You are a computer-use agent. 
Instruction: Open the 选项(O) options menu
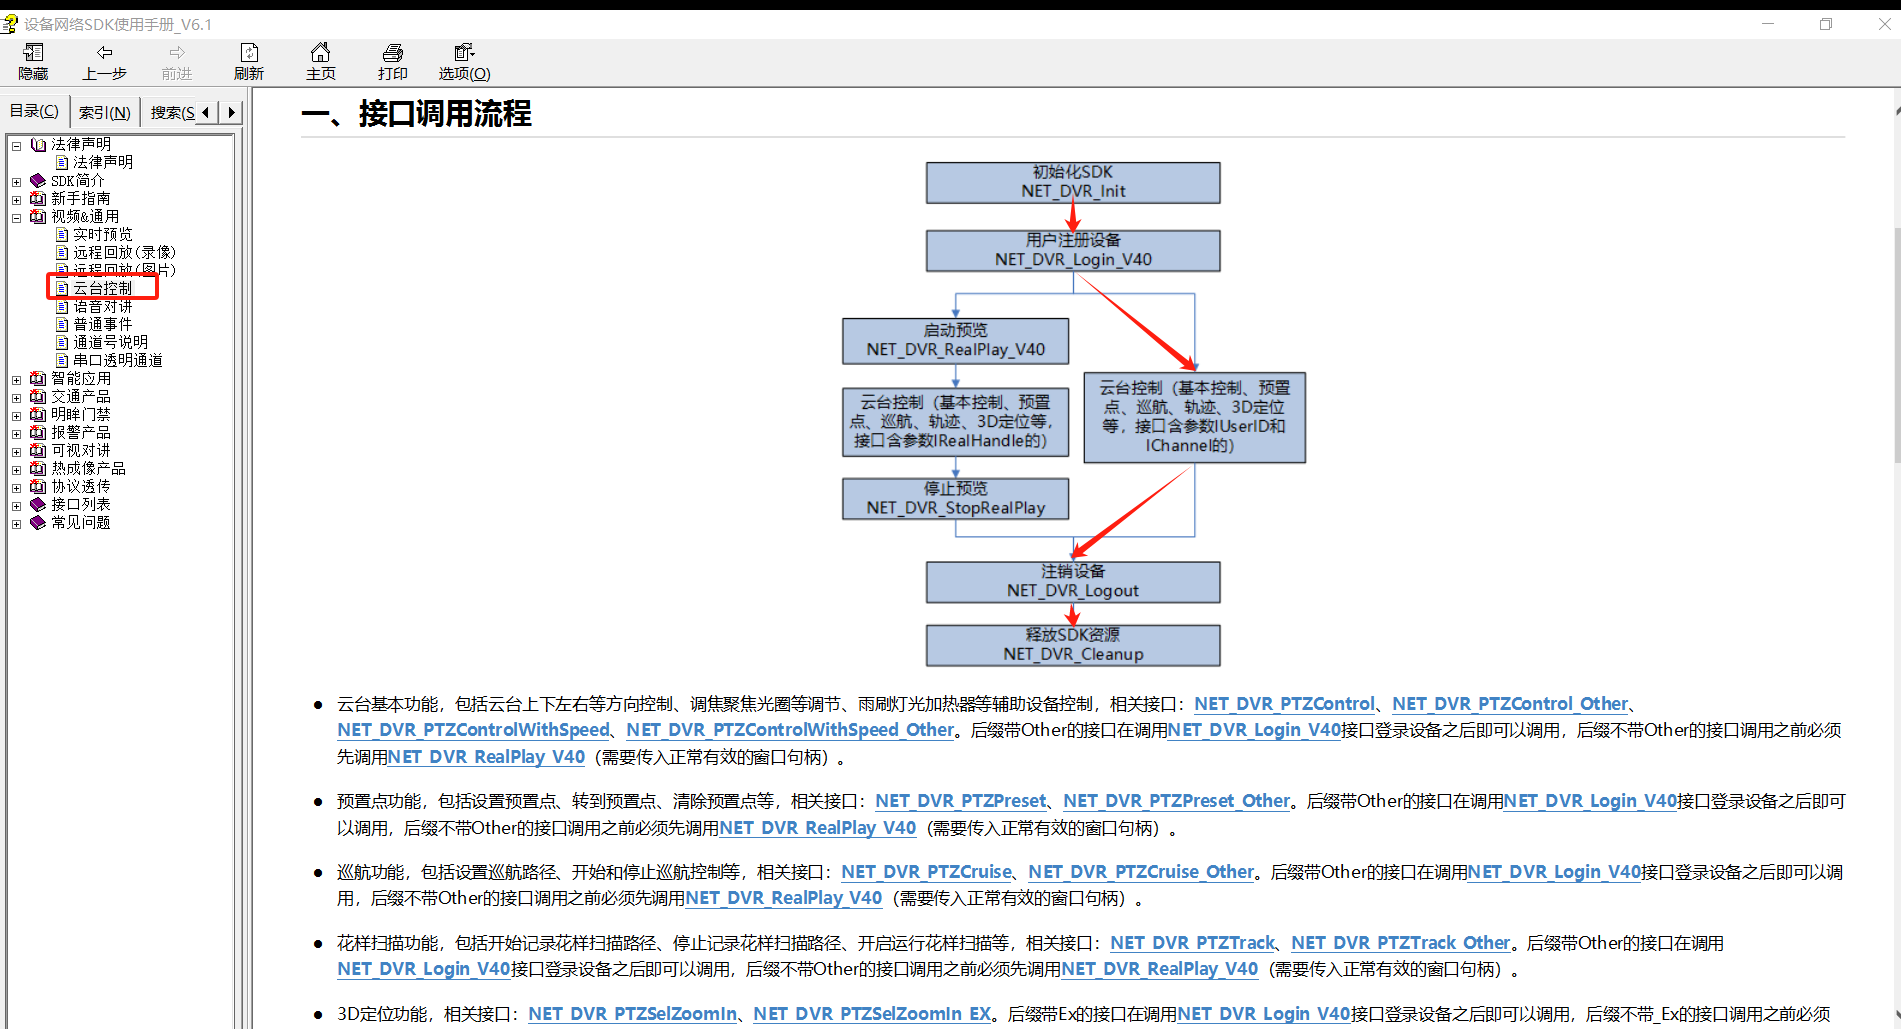tap(463, 60)
